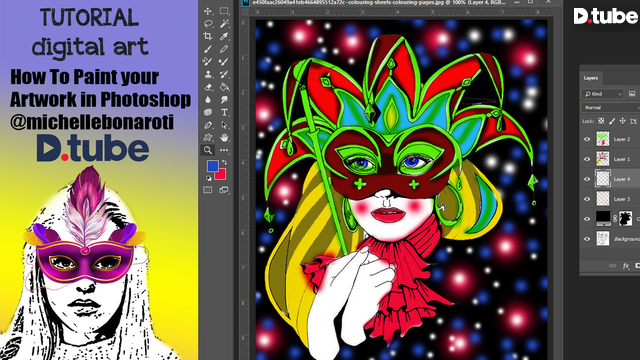Screen dimensions: 640x360
Task: Swap foreground and background colors
Action: (224, 162)
